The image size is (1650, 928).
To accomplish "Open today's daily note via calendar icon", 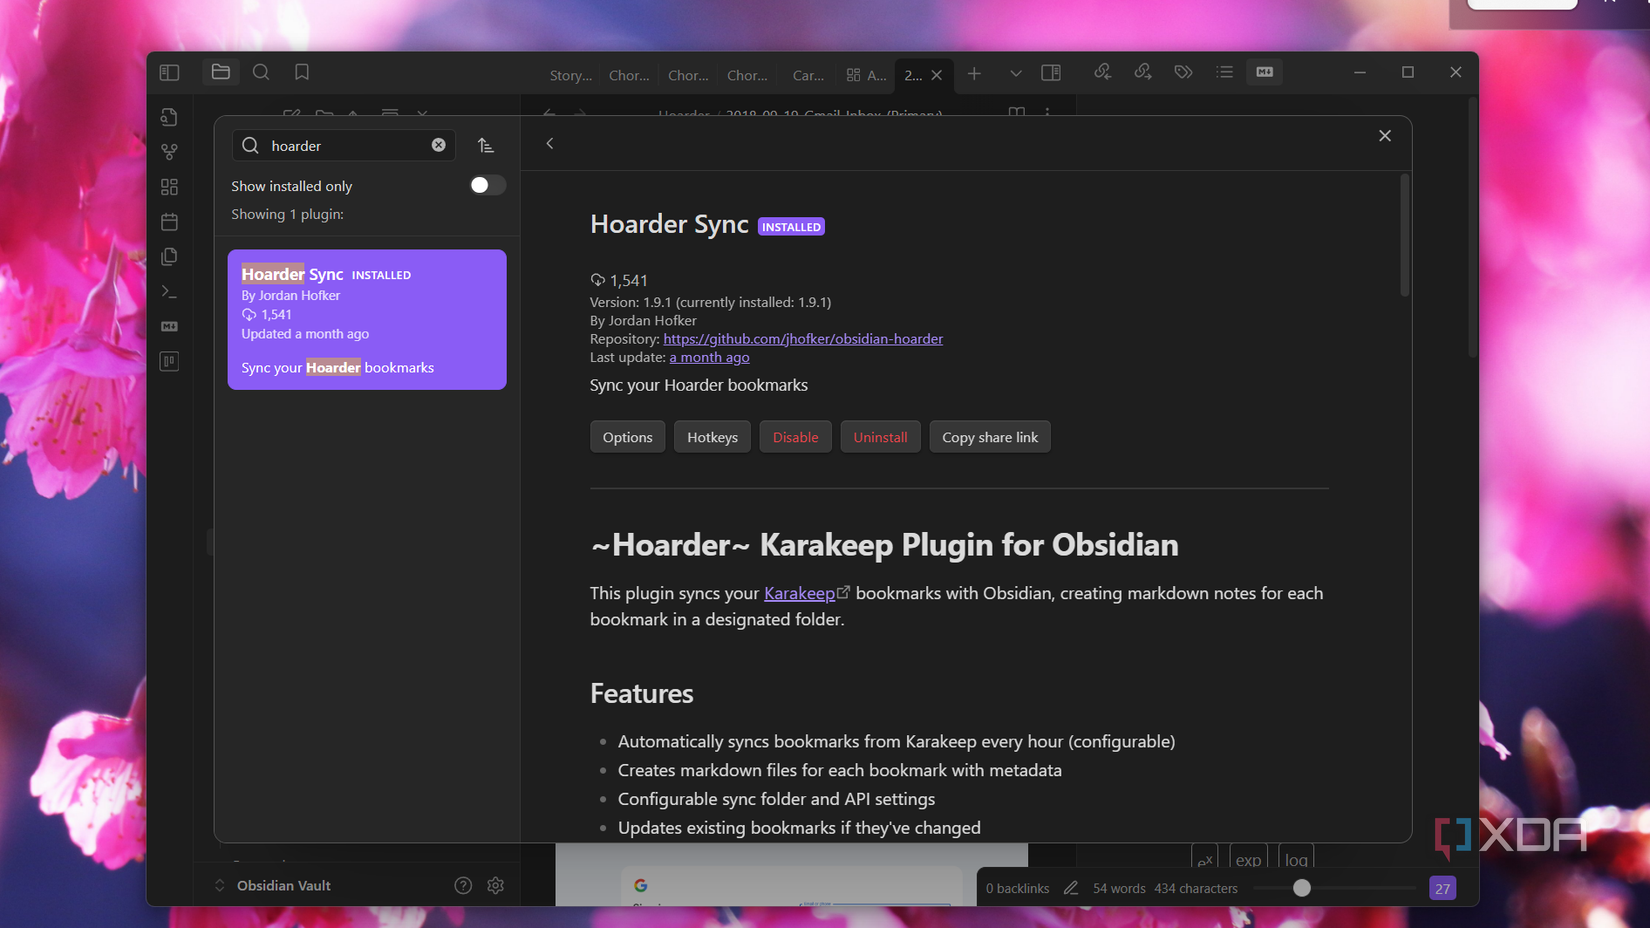I will (x=169, y=221).
